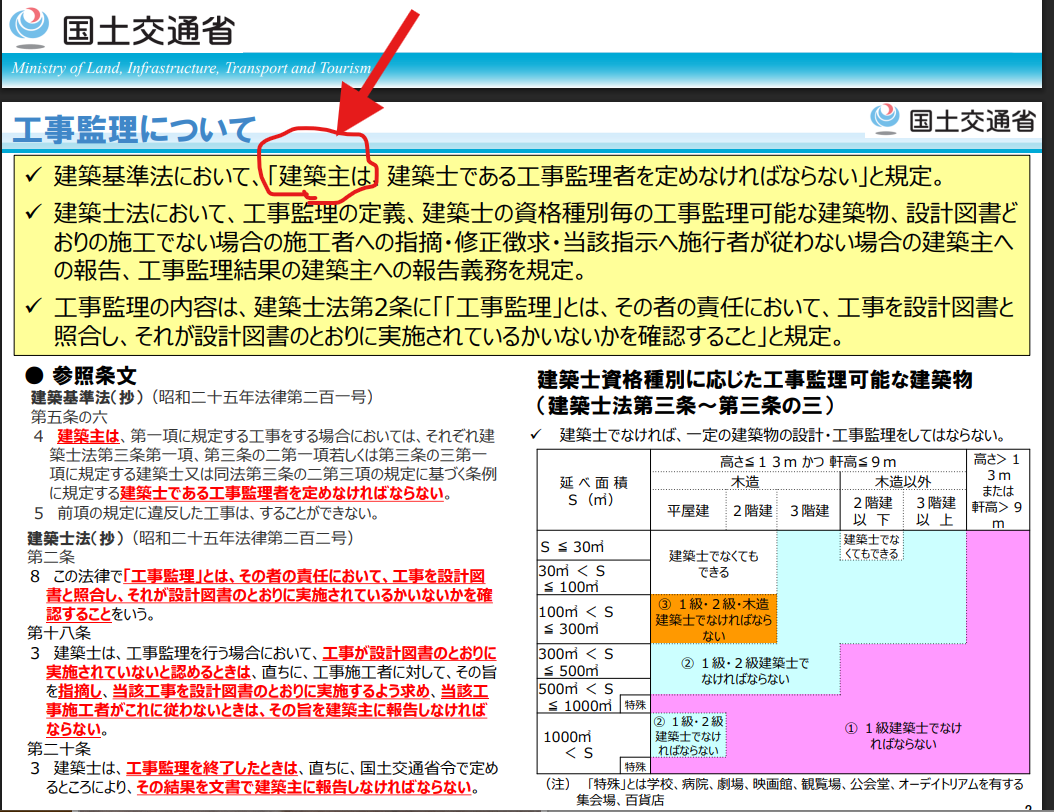This screenshot has width=1054, height=812.
Task: Click the red arrow's tip
Action: (340, 128)
